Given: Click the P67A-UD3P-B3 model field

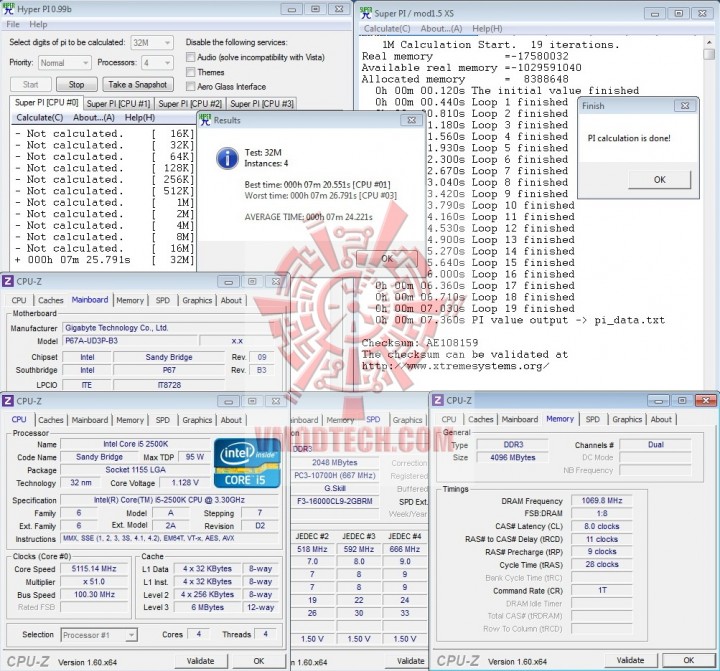Looking at the screenshot, I should (x=130, y=341).
